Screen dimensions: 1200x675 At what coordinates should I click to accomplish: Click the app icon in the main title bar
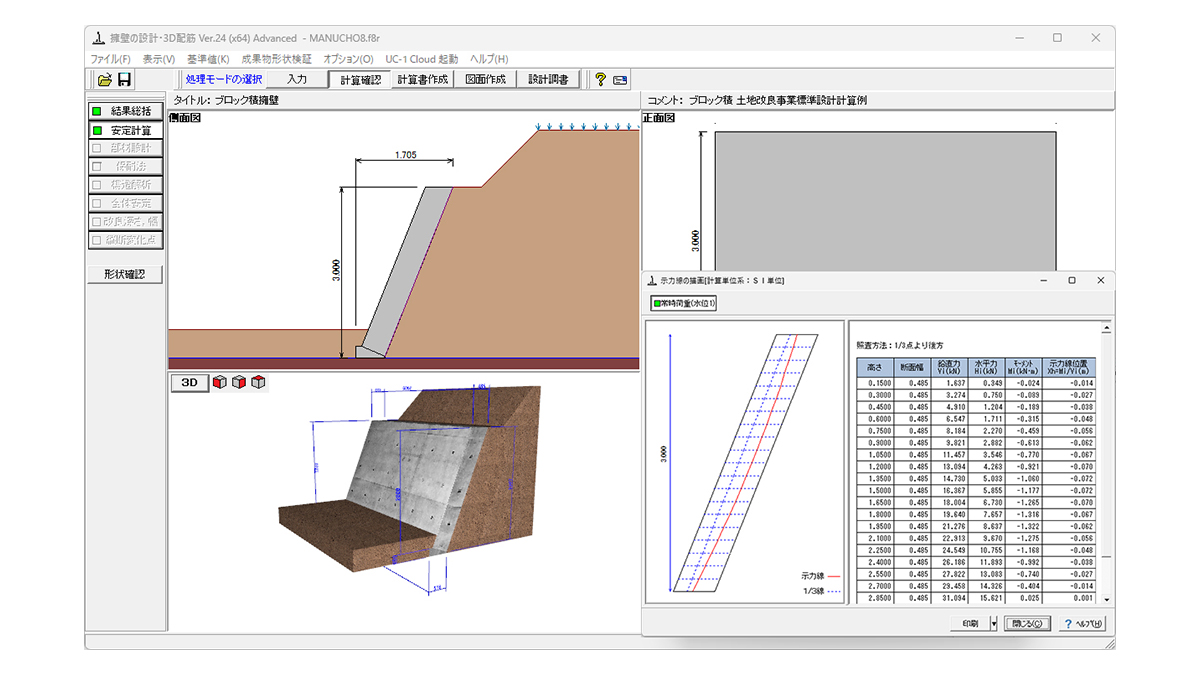click(99, 38)
